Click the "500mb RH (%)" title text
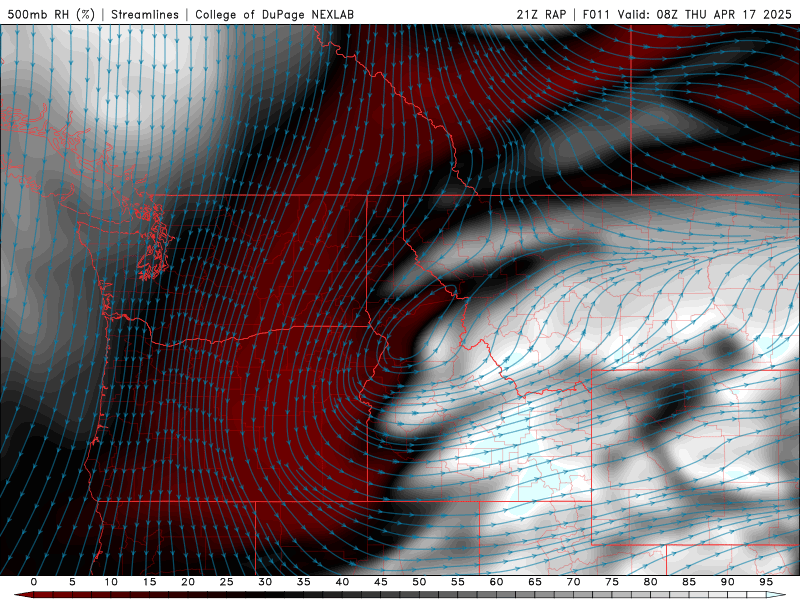The image size is (800, 600). pyautogui.click(x=51, y=14)
